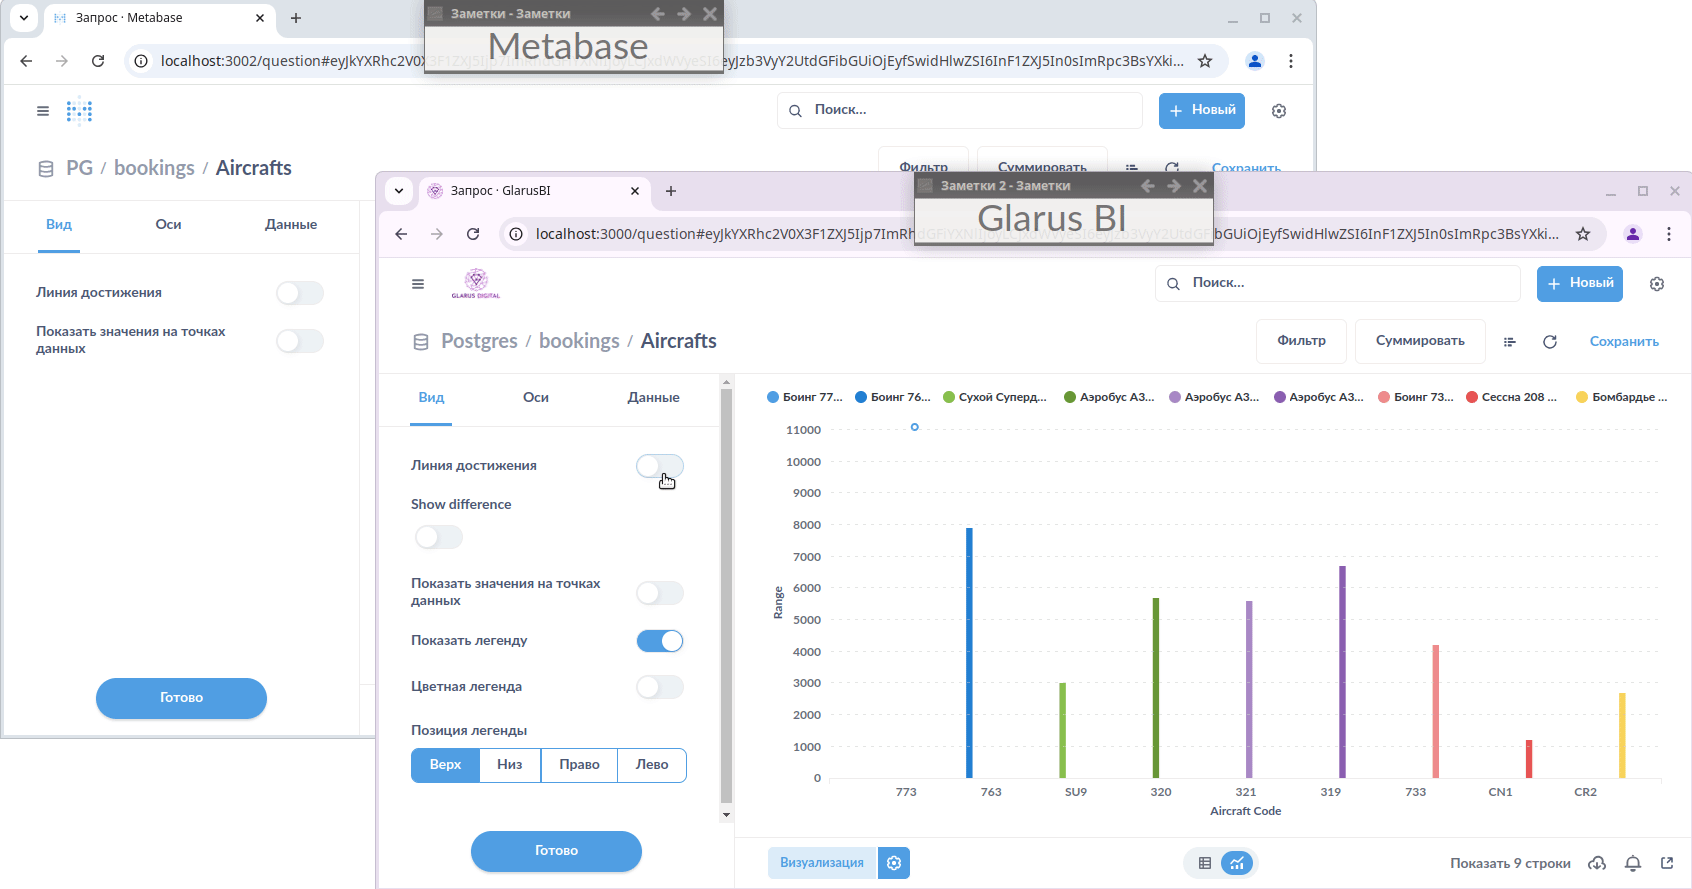Click the blue «Боинг 77...» legend swatch
1692x889 pixels.
pos(773,398)
